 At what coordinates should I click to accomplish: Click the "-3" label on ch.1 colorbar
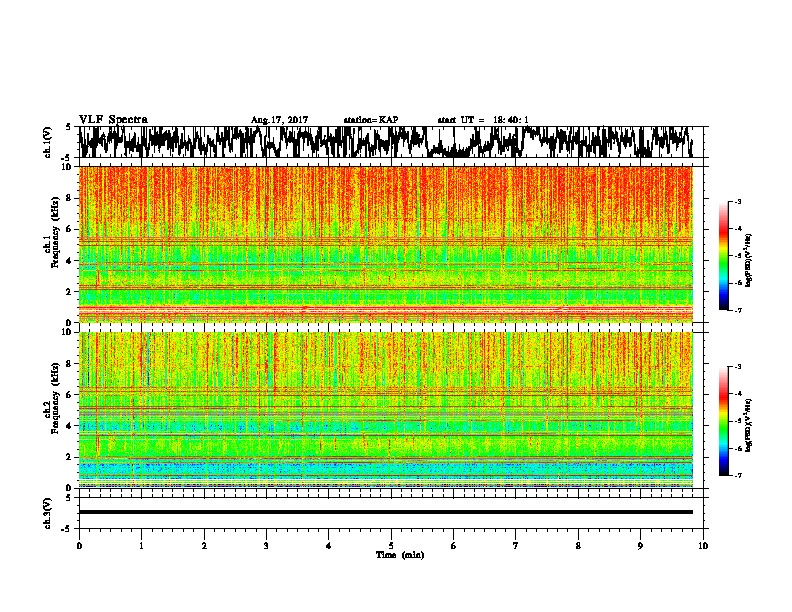click(737, 201)
